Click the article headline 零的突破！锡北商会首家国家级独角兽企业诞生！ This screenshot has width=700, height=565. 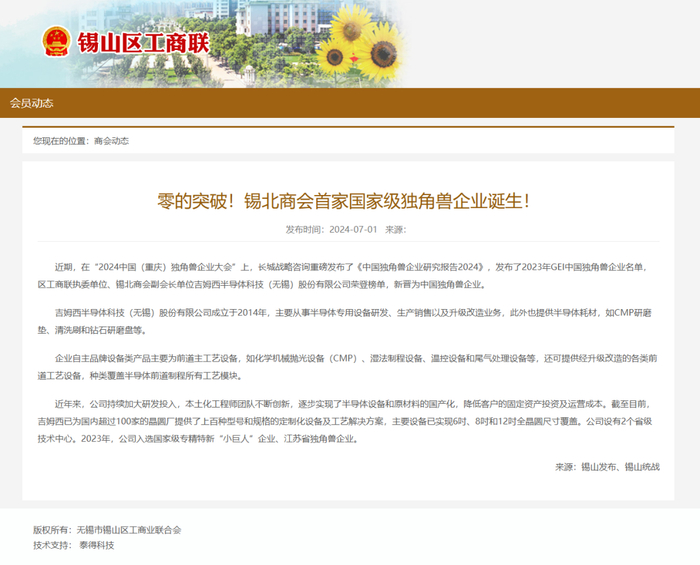[344, 201]
